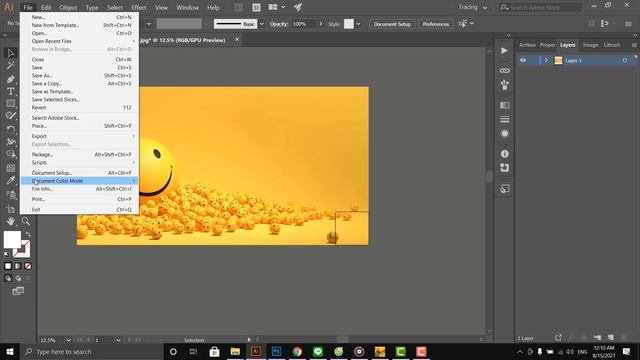This screenshot has height=360, width=640.
Task: Select the Symbol Sprayer tool
Action: [x=11, y=195]
